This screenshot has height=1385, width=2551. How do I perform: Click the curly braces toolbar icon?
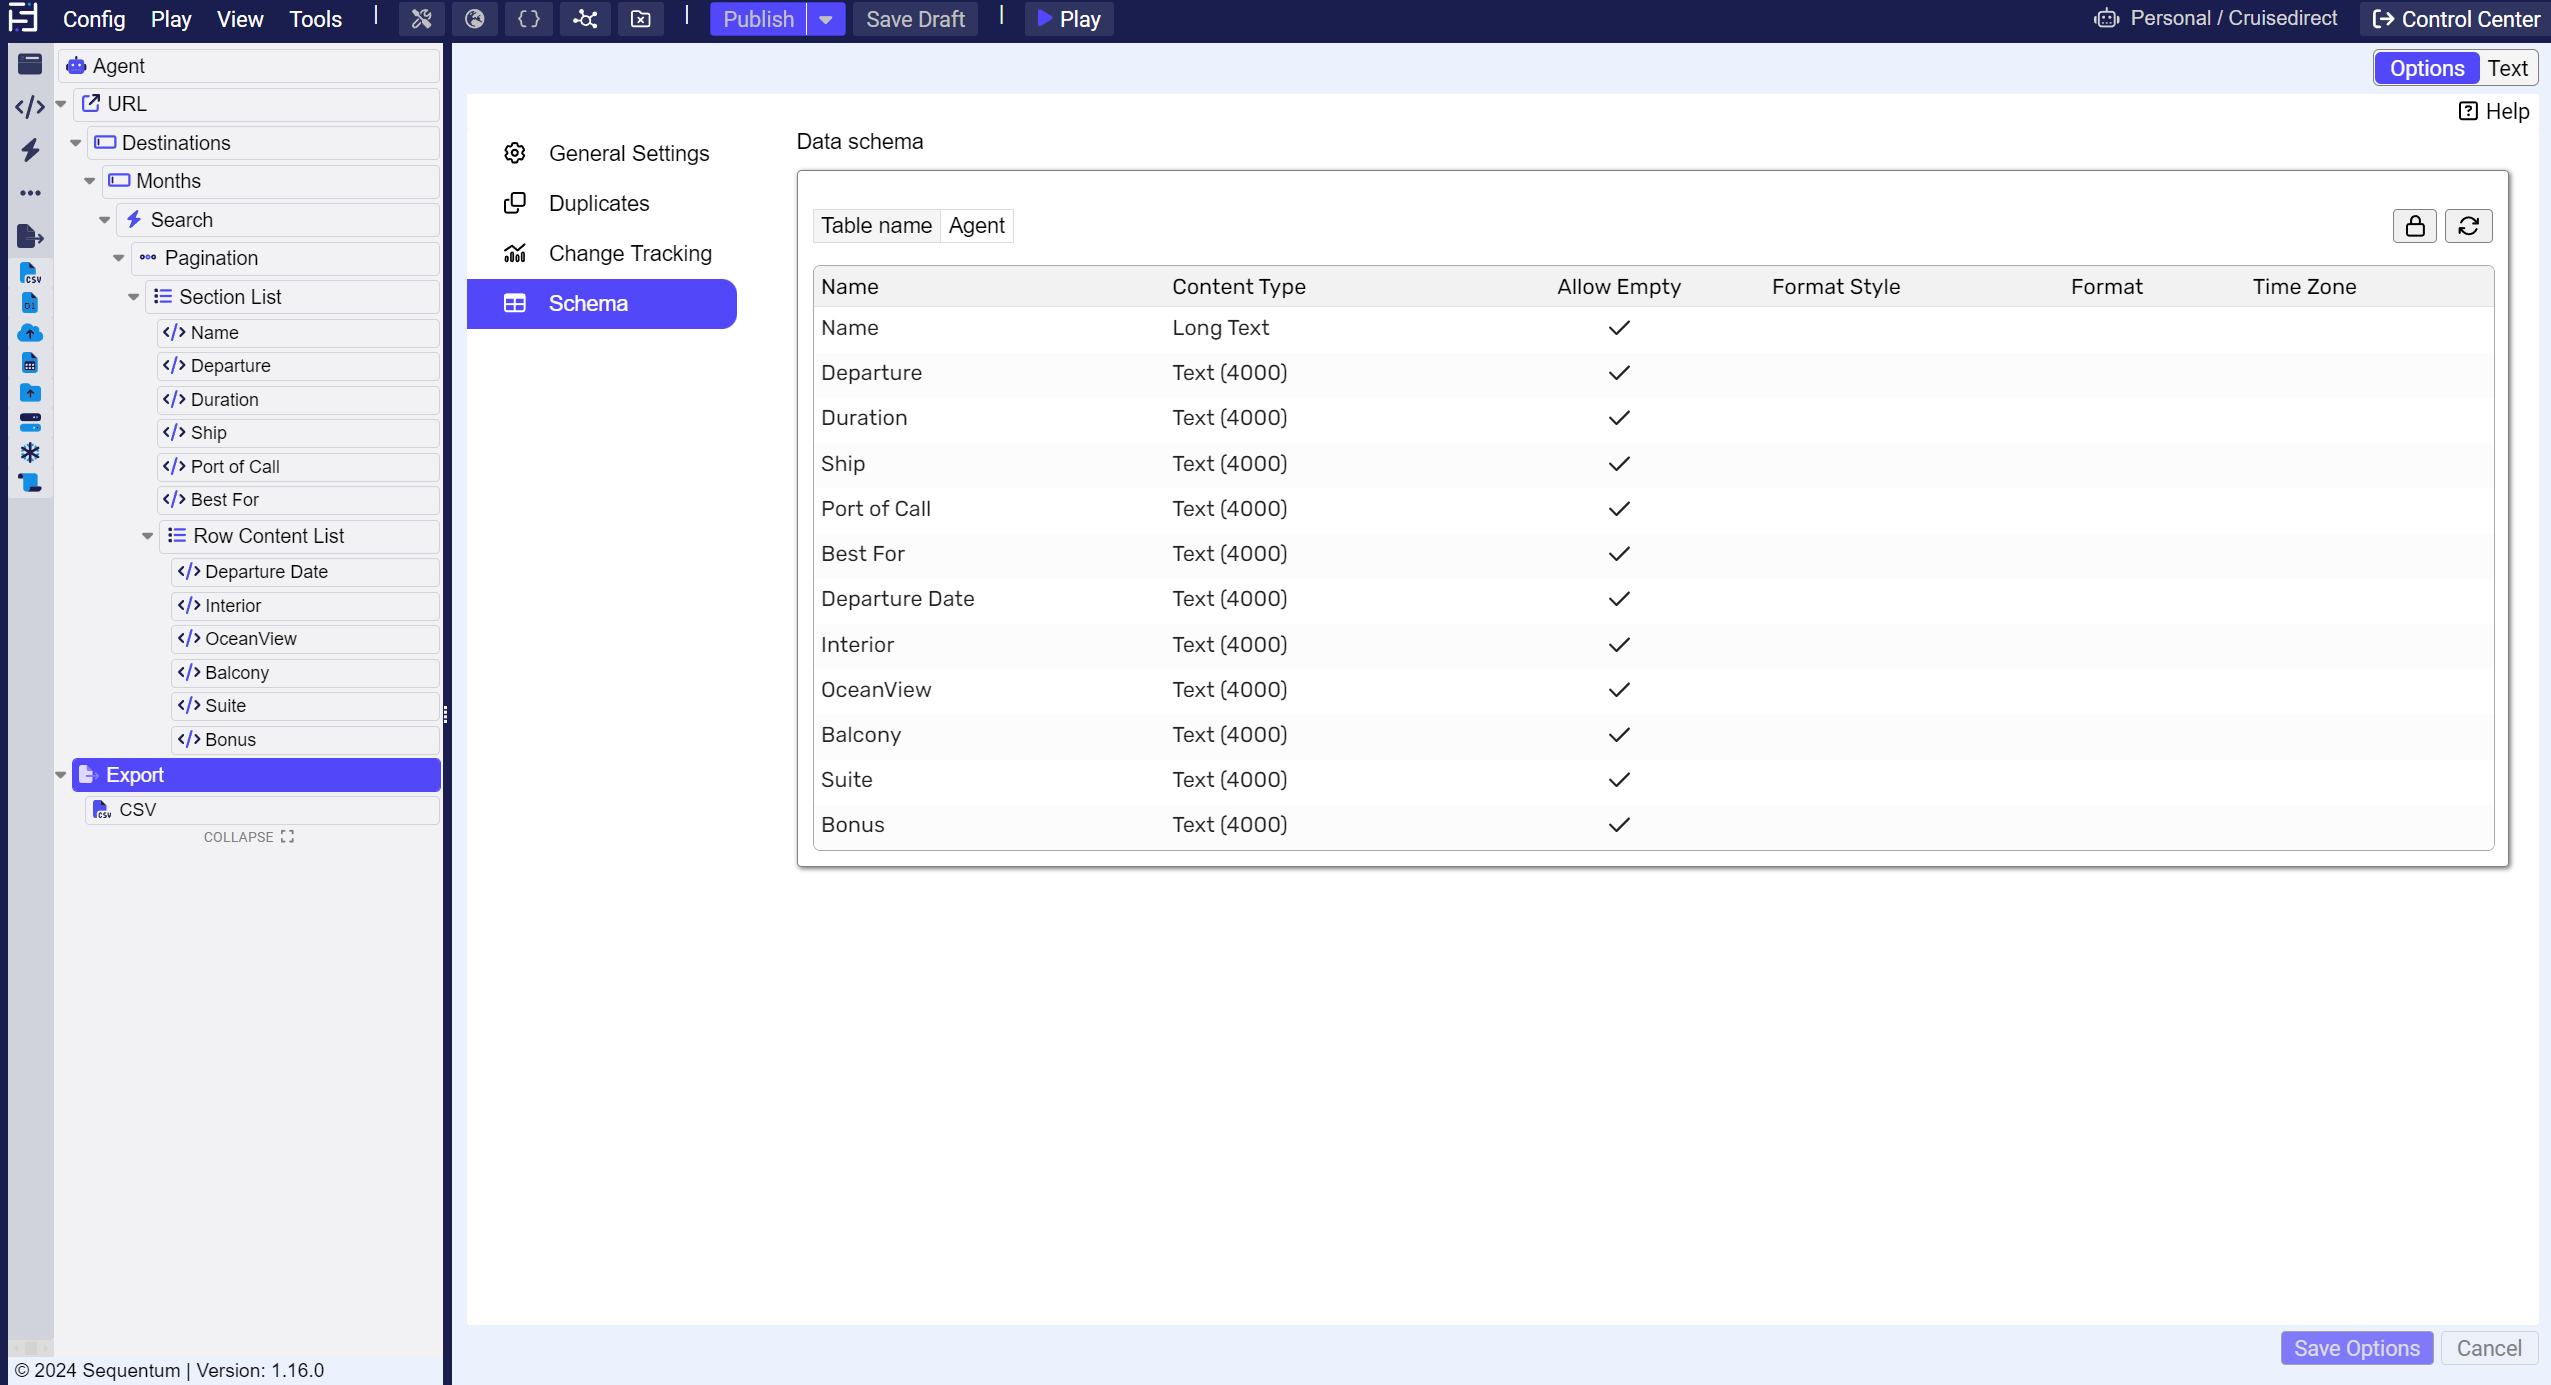[529, 19]
